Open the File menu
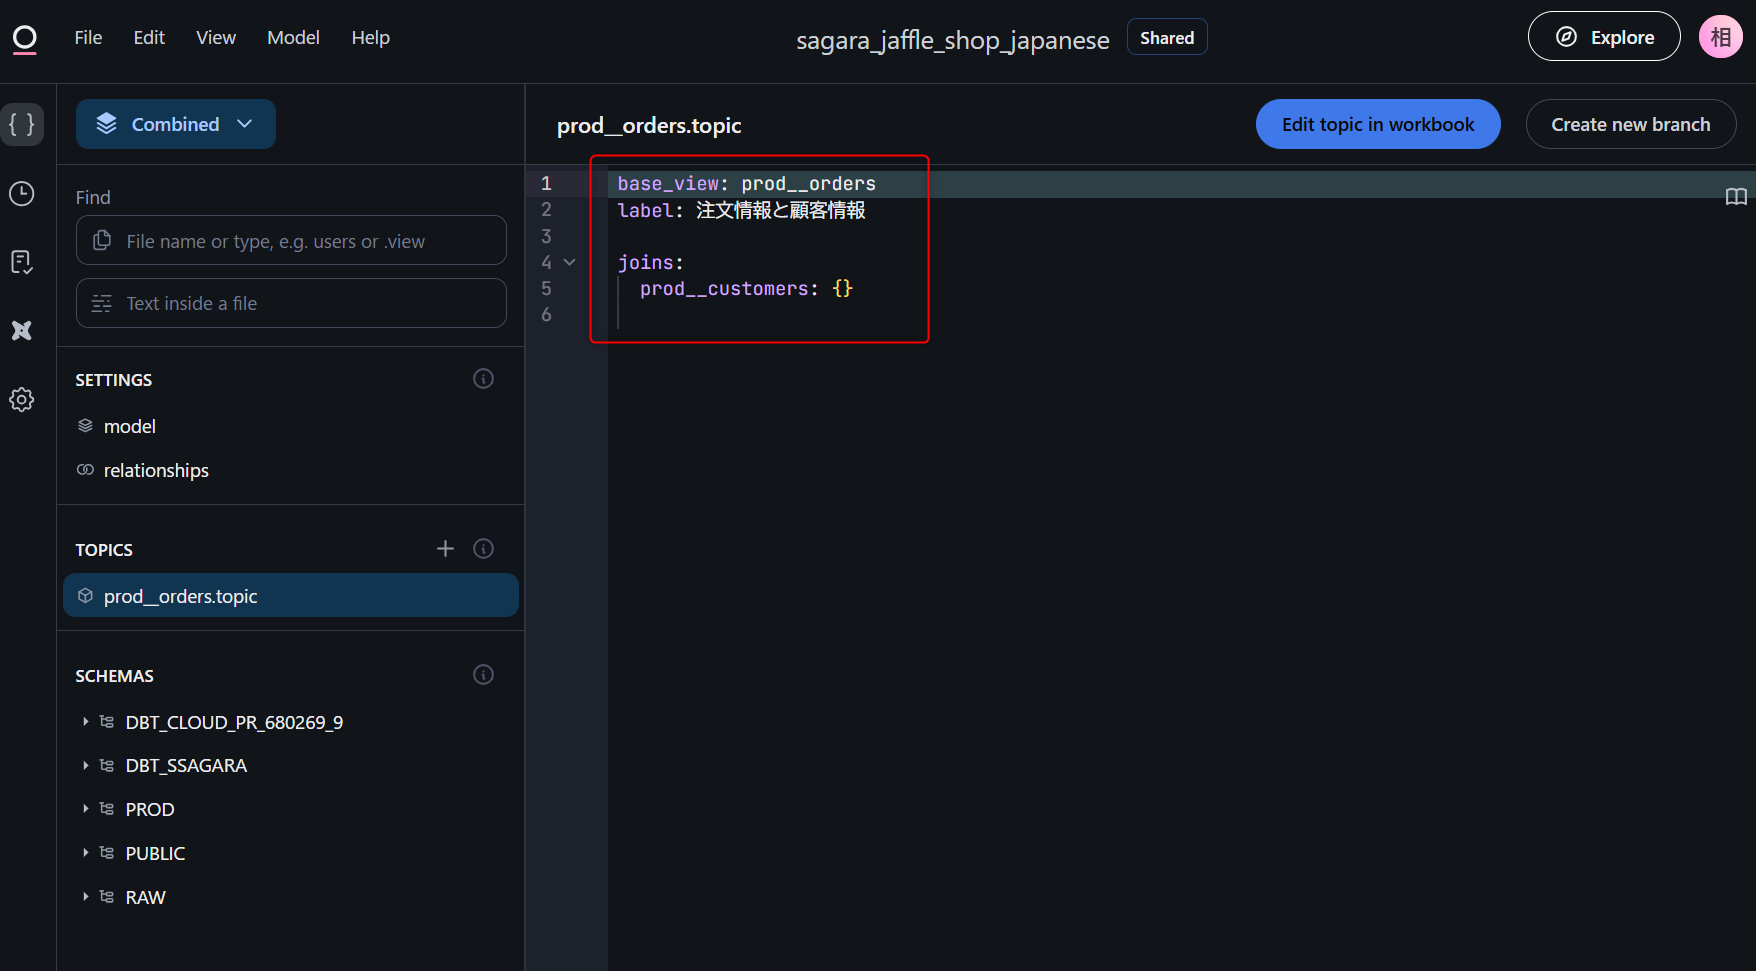Screen dimensions: 1756x971 (x=88, y=38)
